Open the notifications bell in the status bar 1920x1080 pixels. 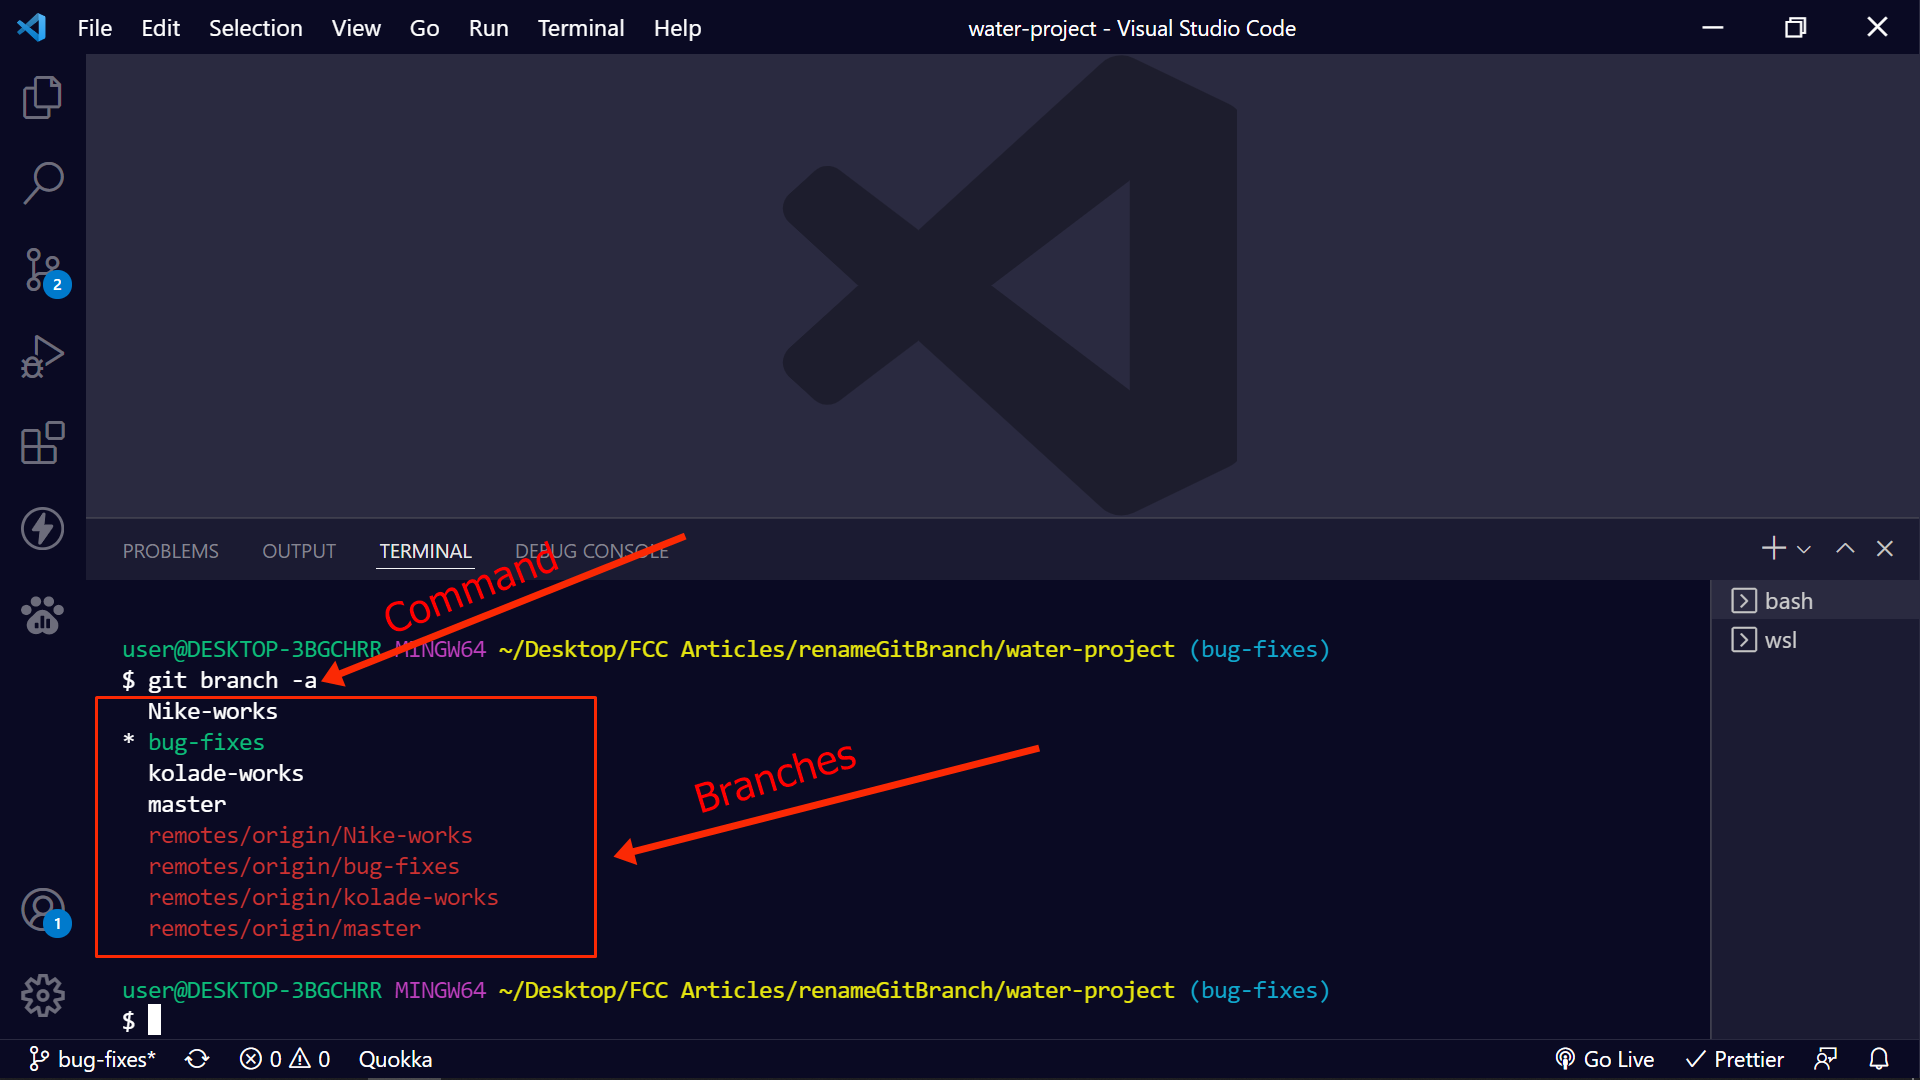click(1879, 1059)
